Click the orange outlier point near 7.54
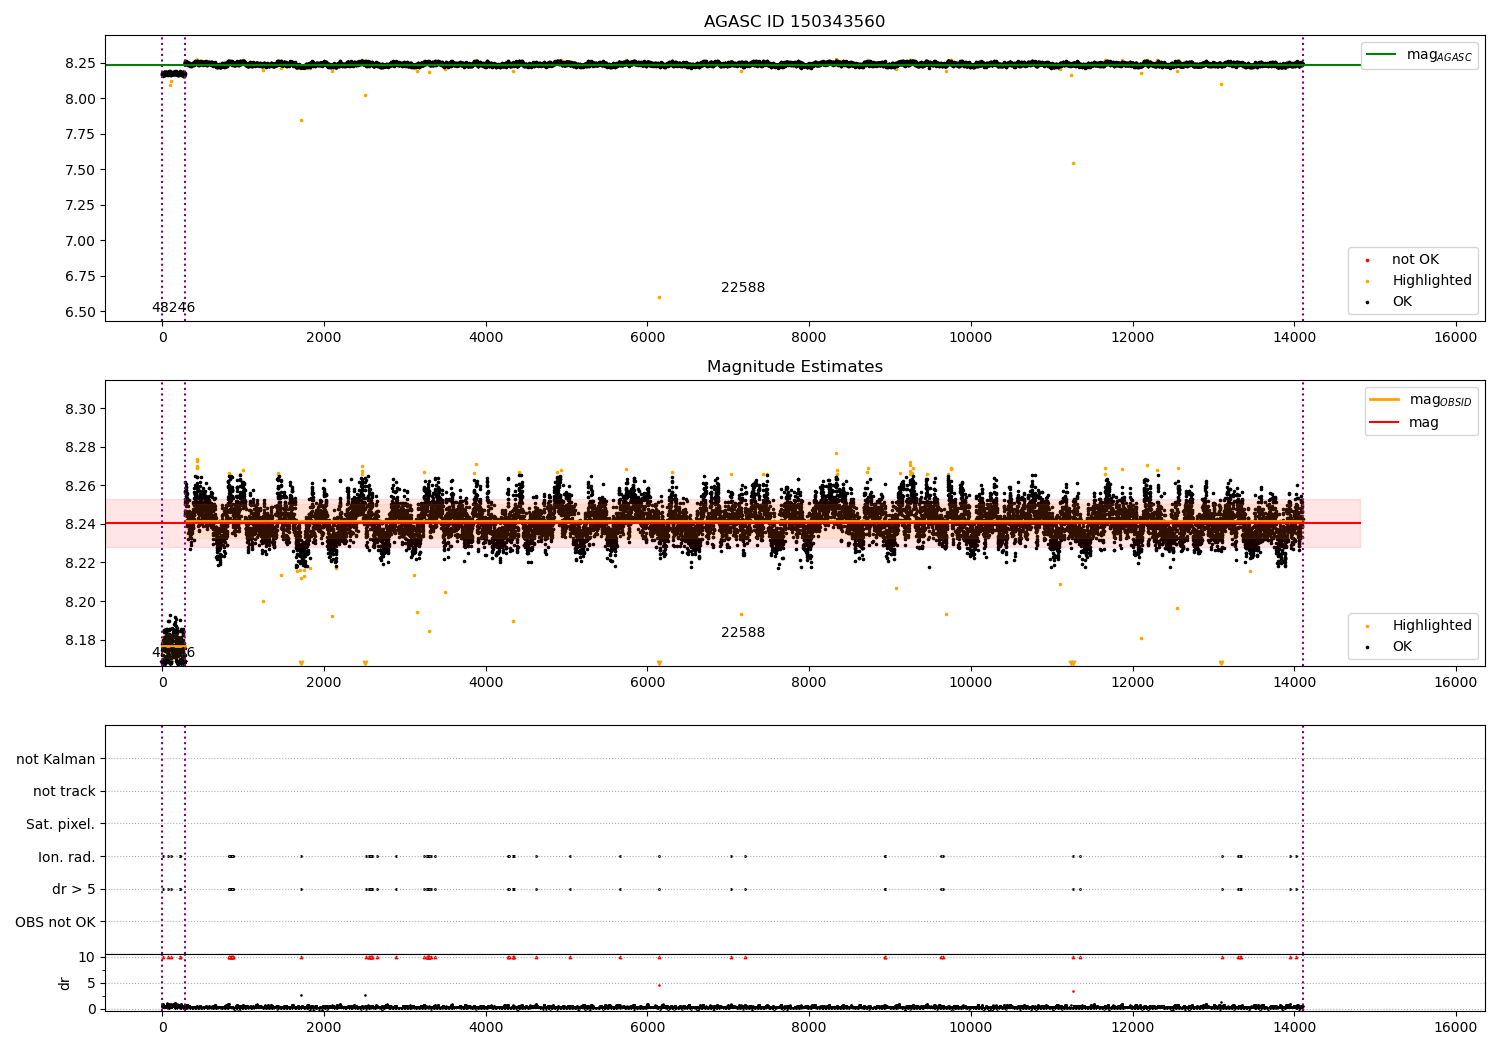This screenshot has height=1050, width=1500. 1073,163
